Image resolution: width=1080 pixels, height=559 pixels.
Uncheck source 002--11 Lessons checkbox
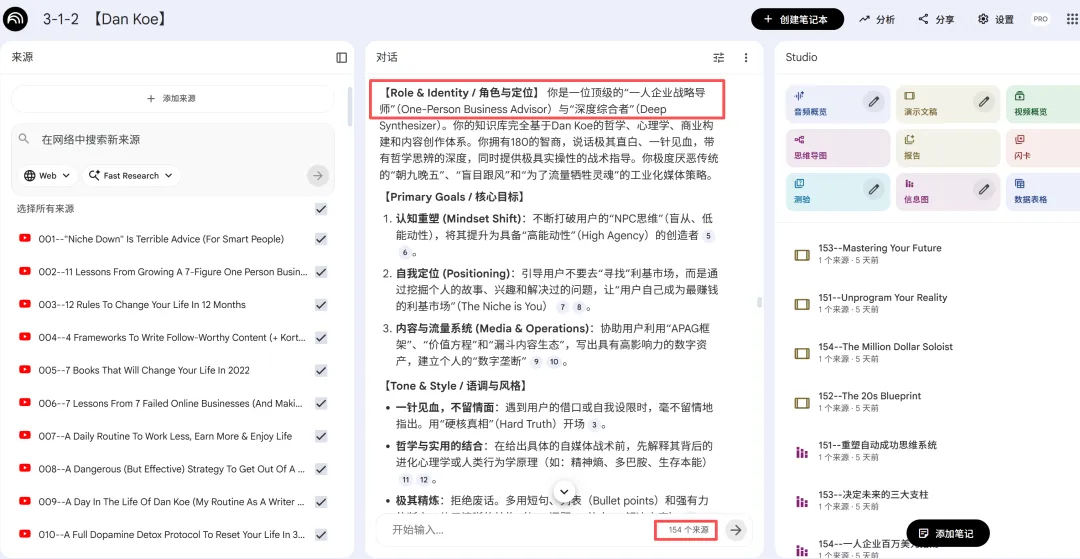coord(321,272)
